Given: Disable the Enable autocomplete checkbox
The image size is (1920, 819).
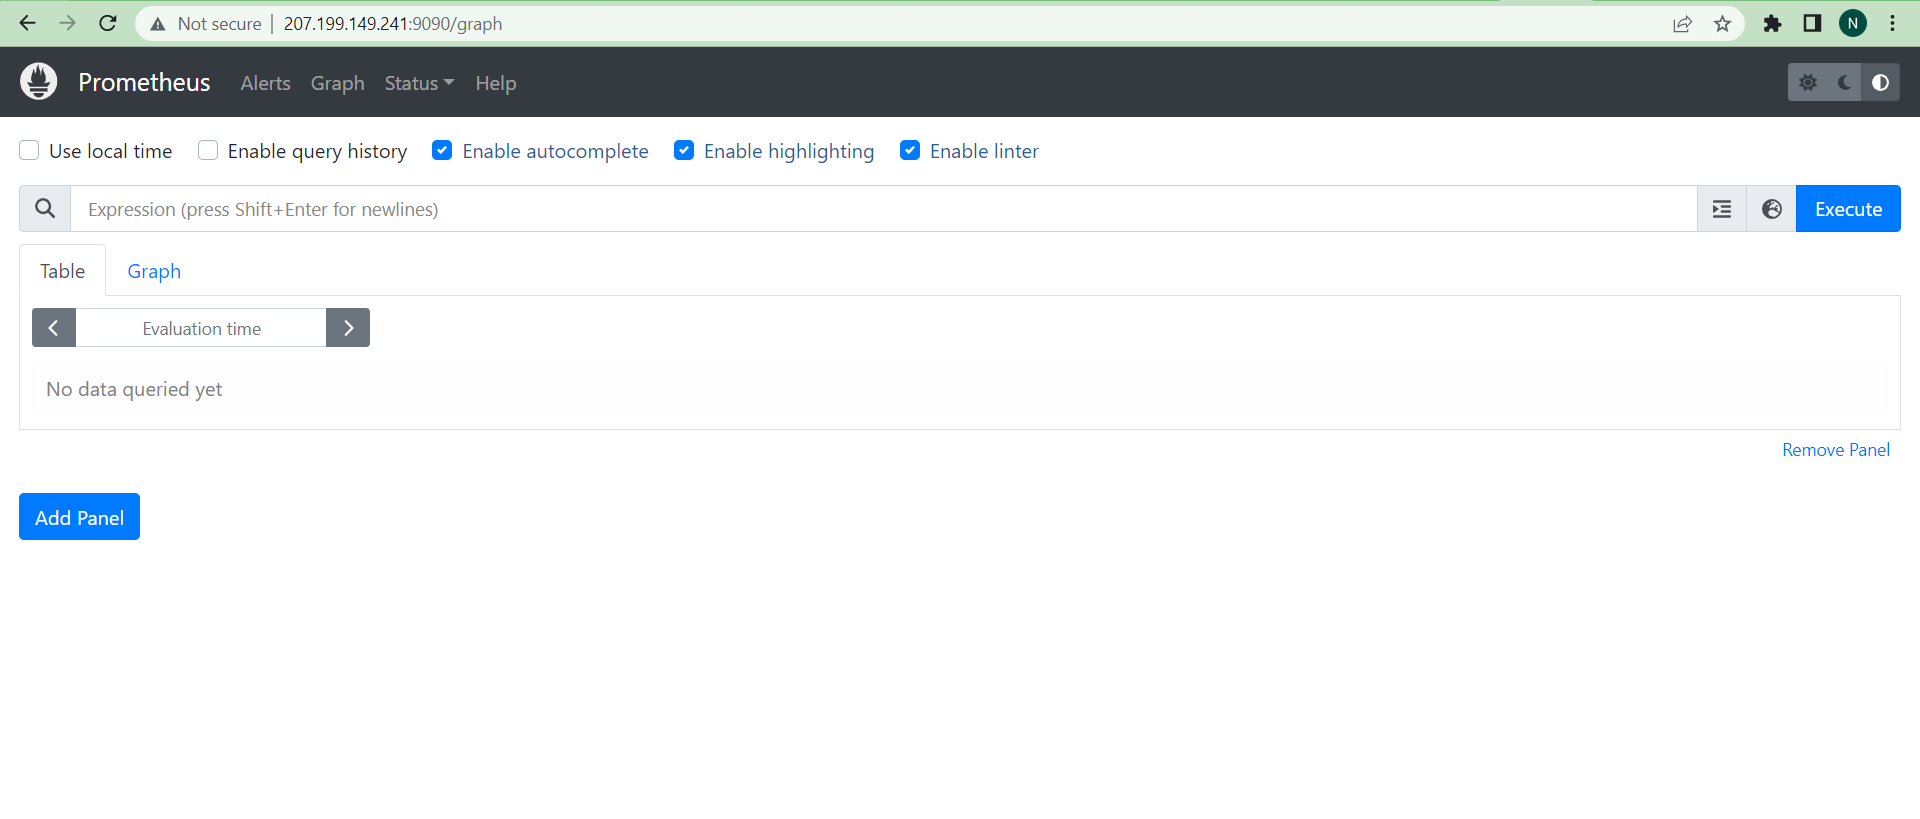Looking at the screenshot, I should pyautogui.click(x=442, y=150).
